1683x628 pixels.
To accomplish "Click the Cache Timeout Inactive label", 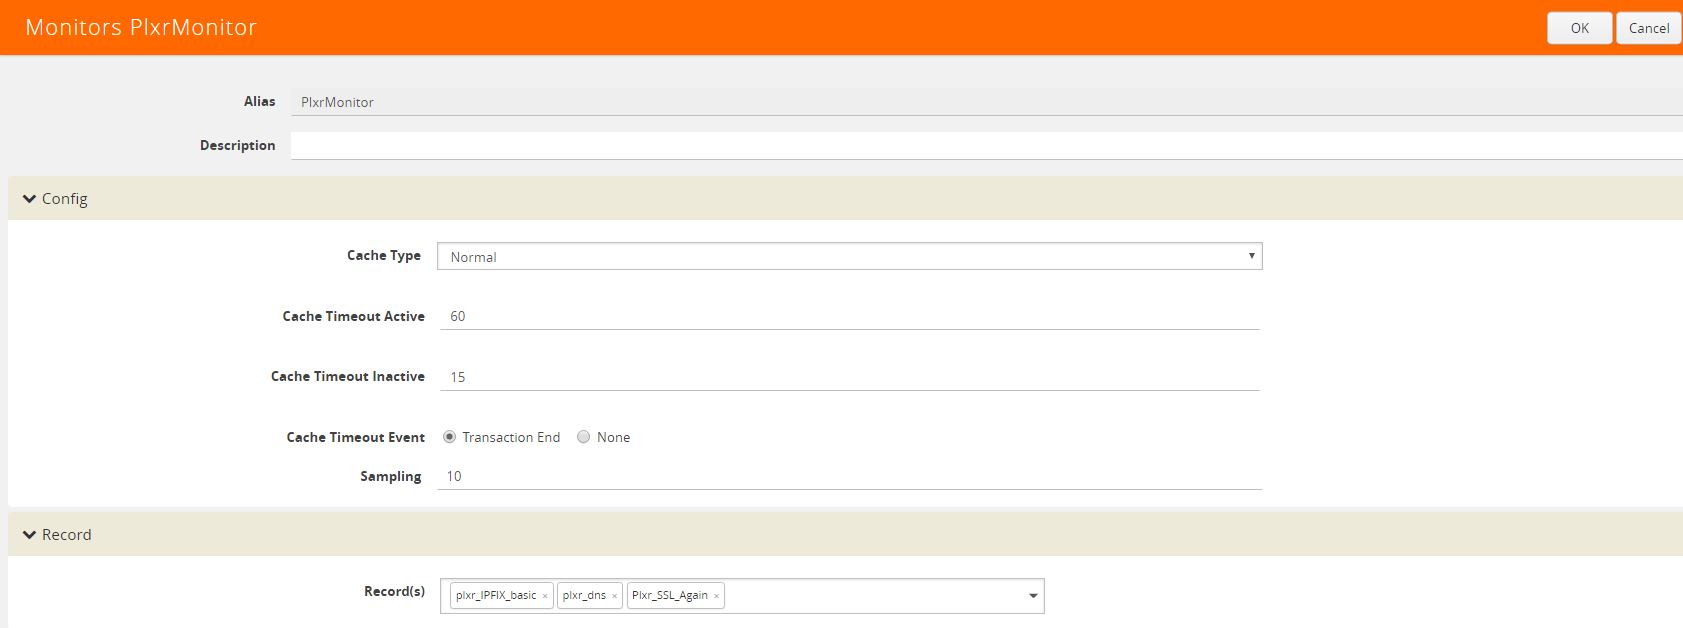I will tap(348, 376).
